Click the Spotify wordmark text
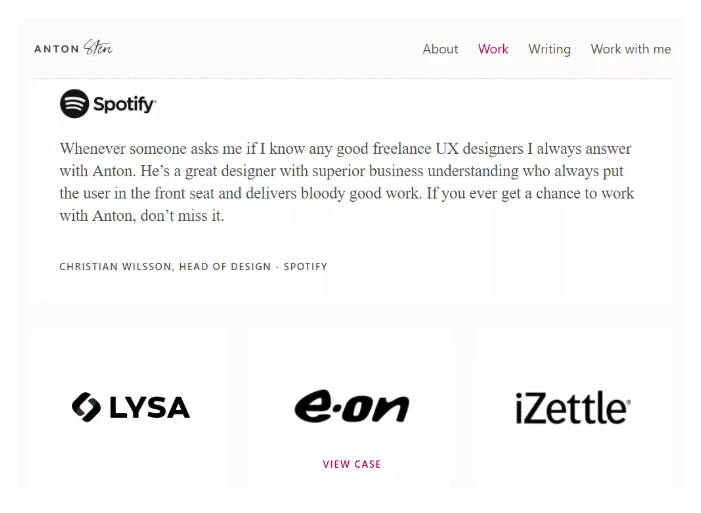 pyautogui.click(x=124, y=104)
